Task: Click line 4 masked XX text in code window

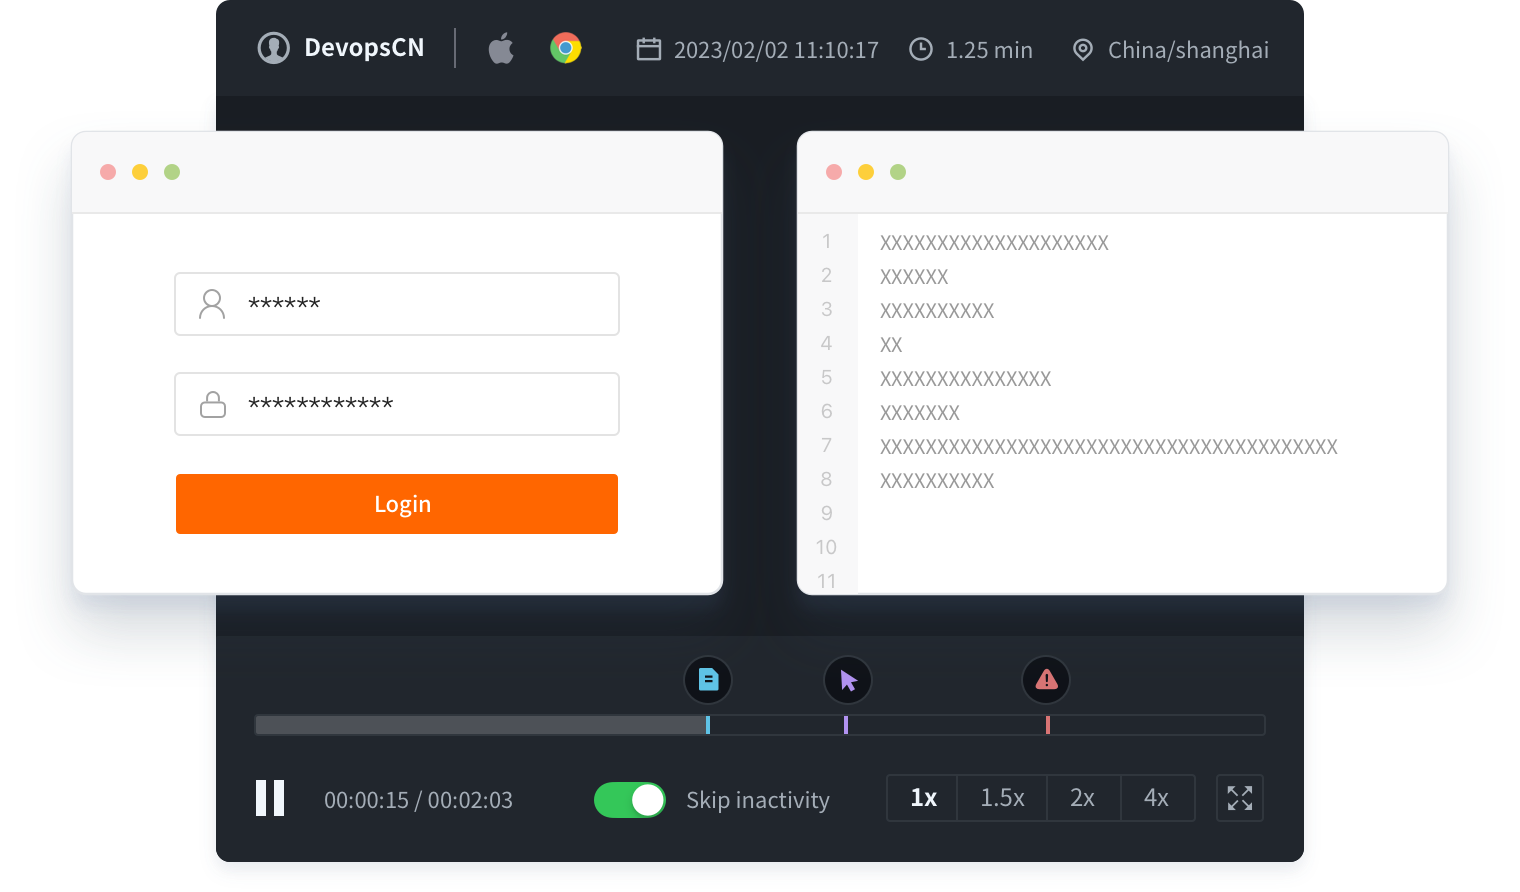Action: tap(891, 345)
